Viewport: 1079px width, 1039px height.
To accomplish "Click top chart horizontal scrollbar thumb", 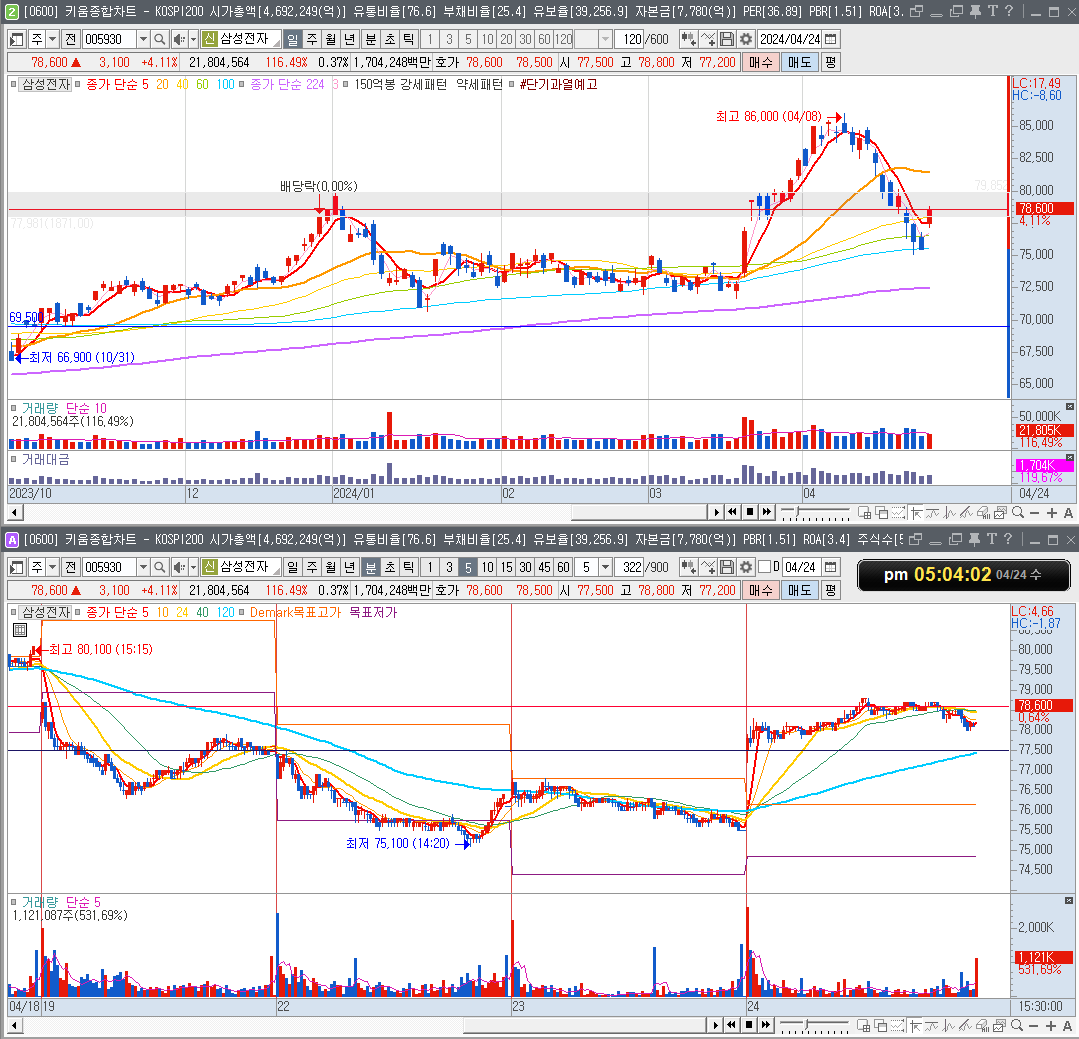I will (639, 513).
